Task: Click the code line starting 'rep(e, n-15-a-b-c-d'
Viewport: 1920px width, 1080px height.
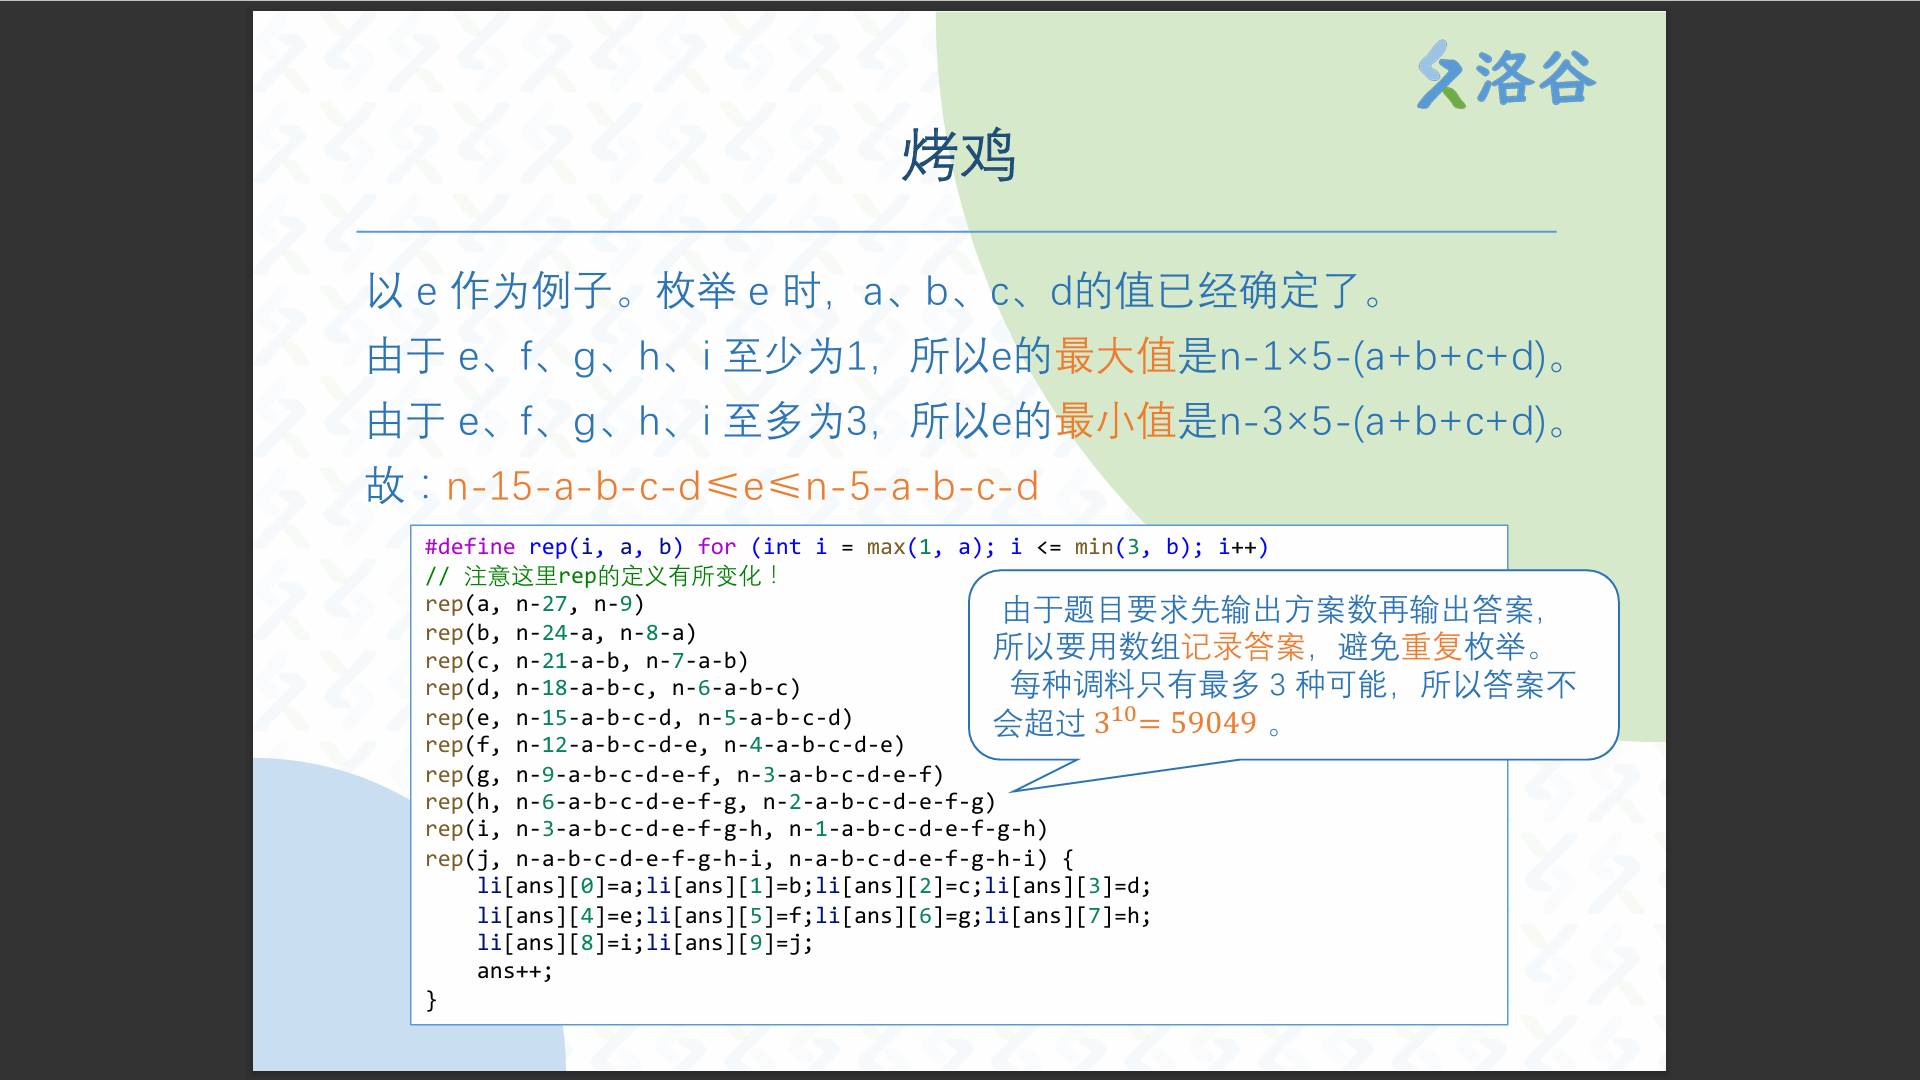Action: (x=638, y=718)
